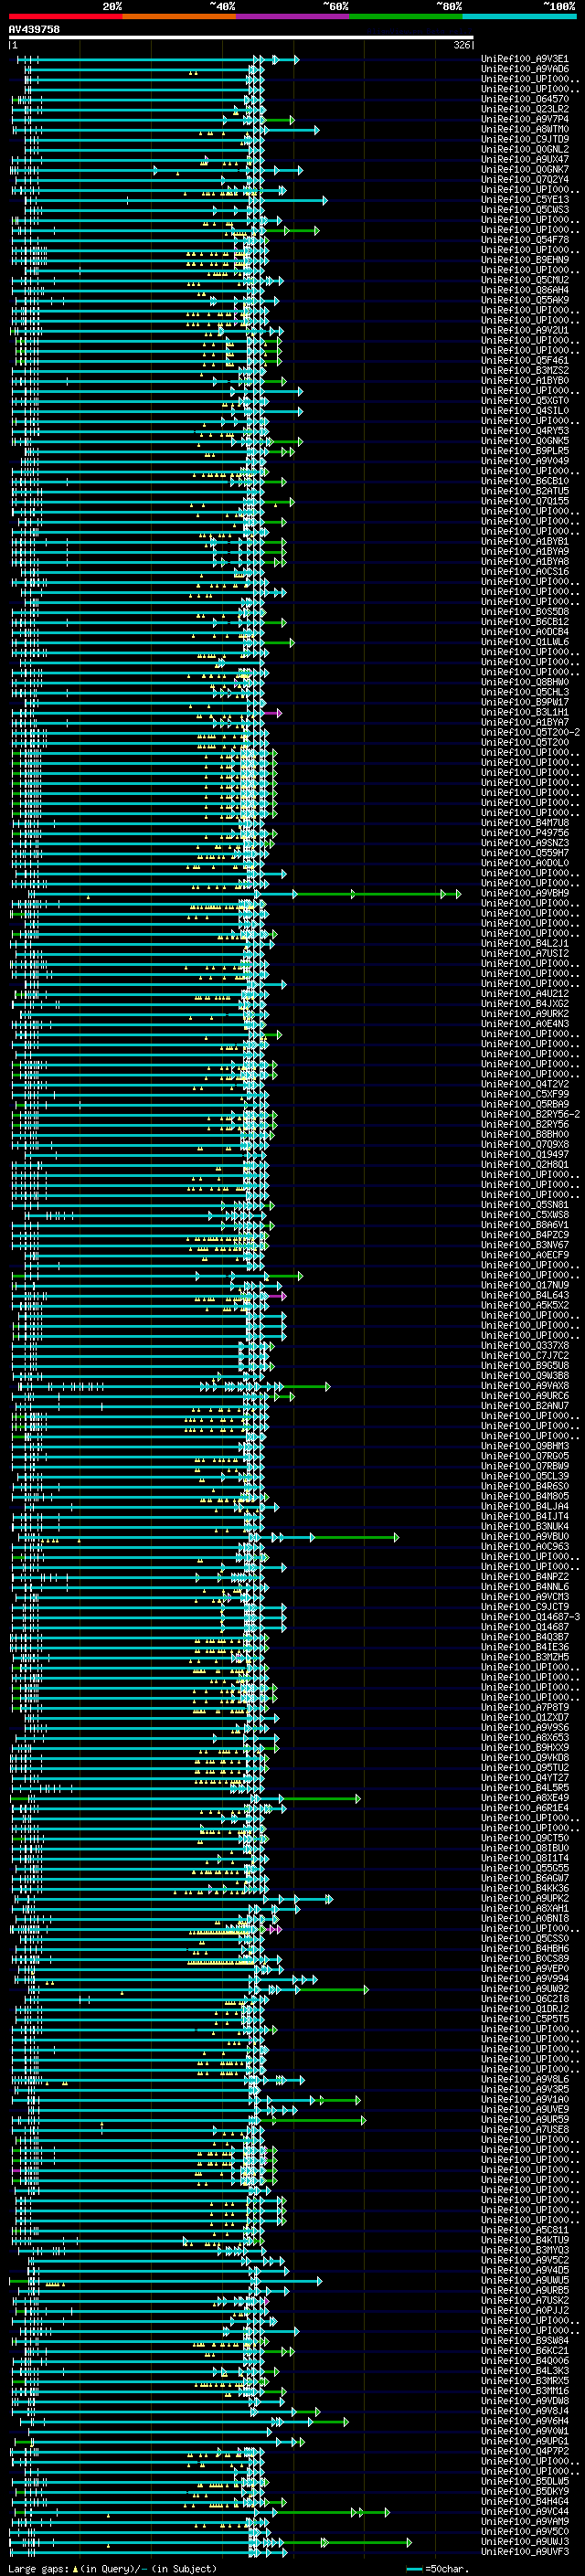Select the query title AV439758
The image size is (585, 2576).
pos(34,30)
